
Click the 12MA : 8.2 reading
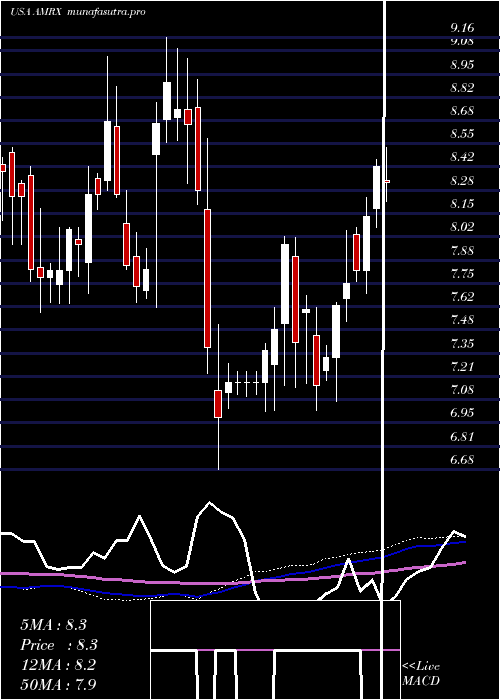[x=58, y=665]
